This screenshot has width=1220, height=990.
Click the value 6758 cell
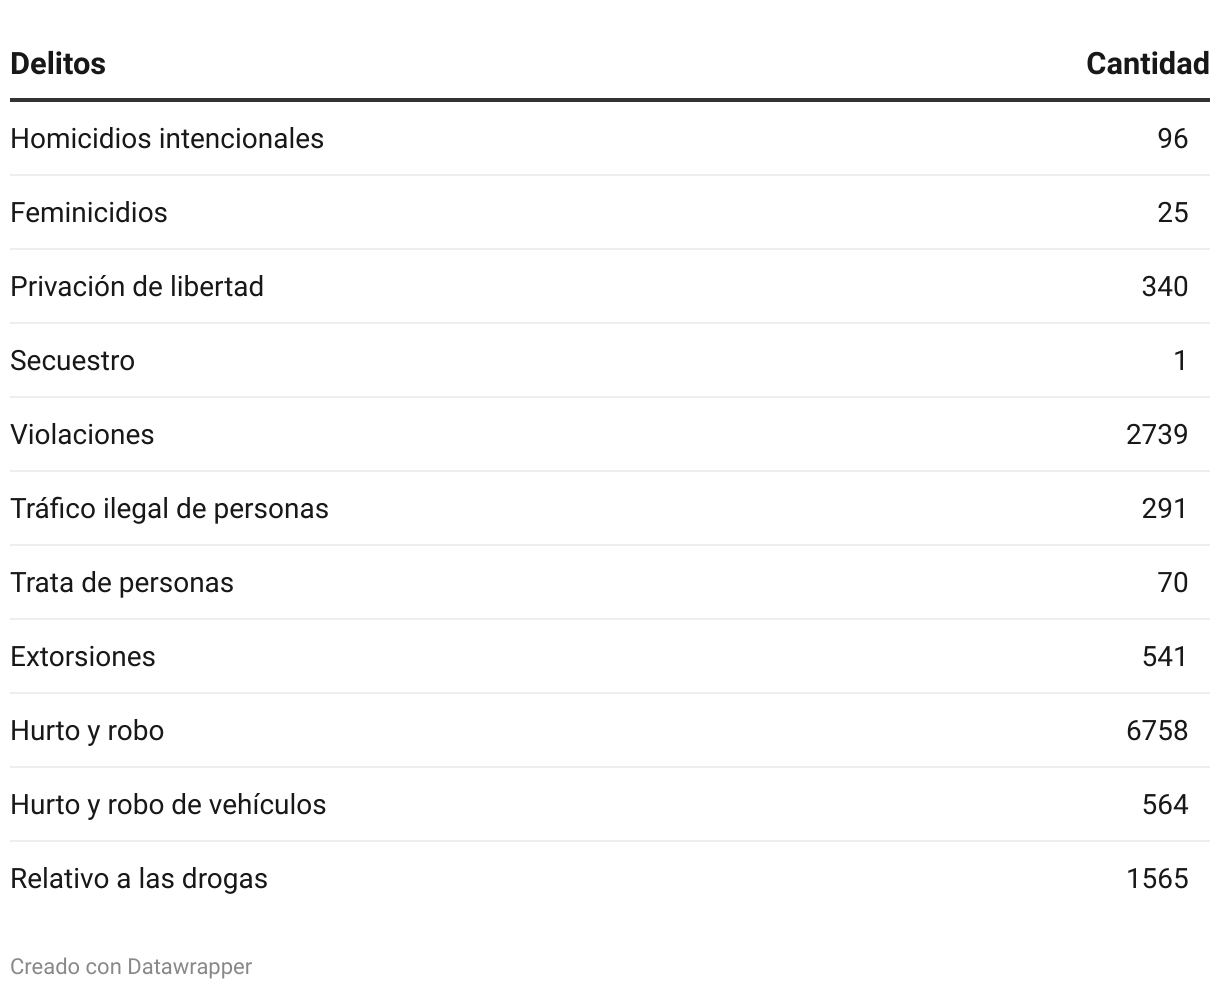click(1157, 730)
